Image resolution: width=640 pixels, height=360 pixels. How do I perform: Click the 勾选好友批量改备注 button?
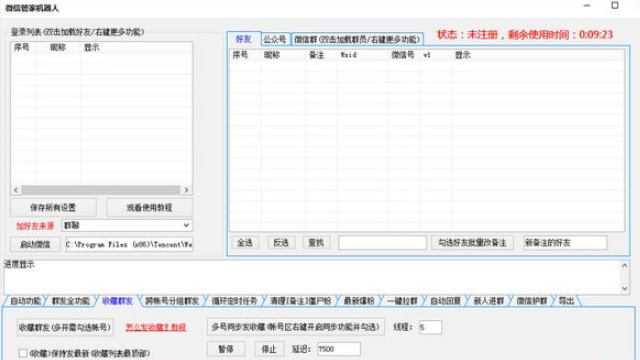pyautogui.click(x=472, y=243)
